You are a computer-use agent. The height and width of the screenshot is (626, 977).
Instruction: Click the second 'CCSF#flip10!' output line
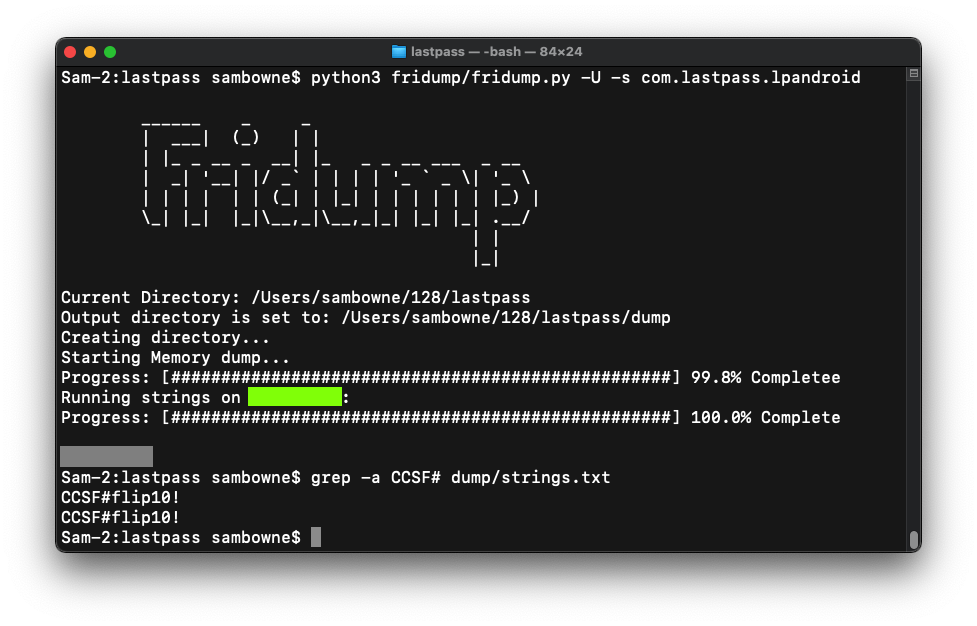(120, 518)
